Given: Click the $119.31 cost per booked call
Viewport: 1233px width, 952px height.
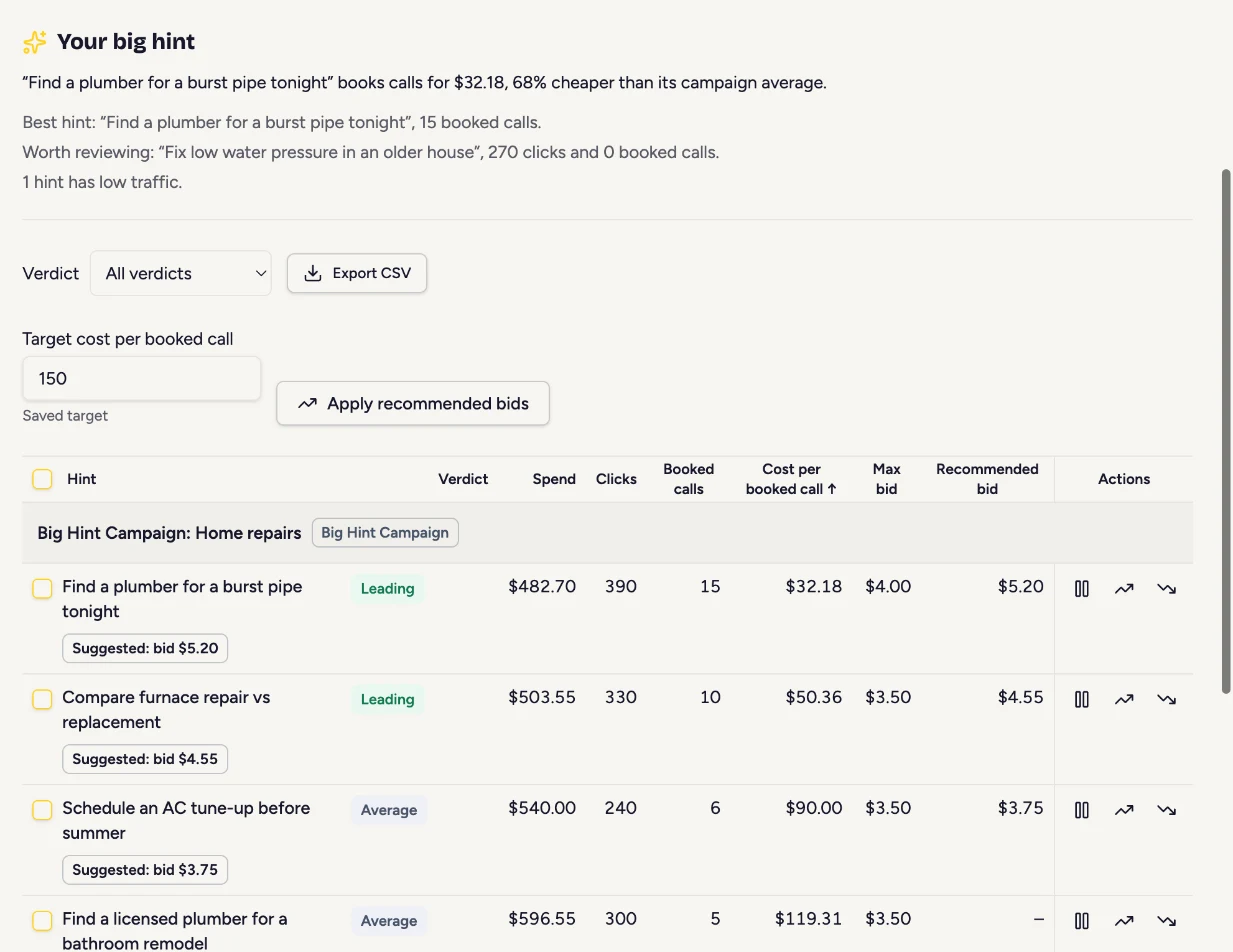Looking at the screenshot, I should pos(808,919).
